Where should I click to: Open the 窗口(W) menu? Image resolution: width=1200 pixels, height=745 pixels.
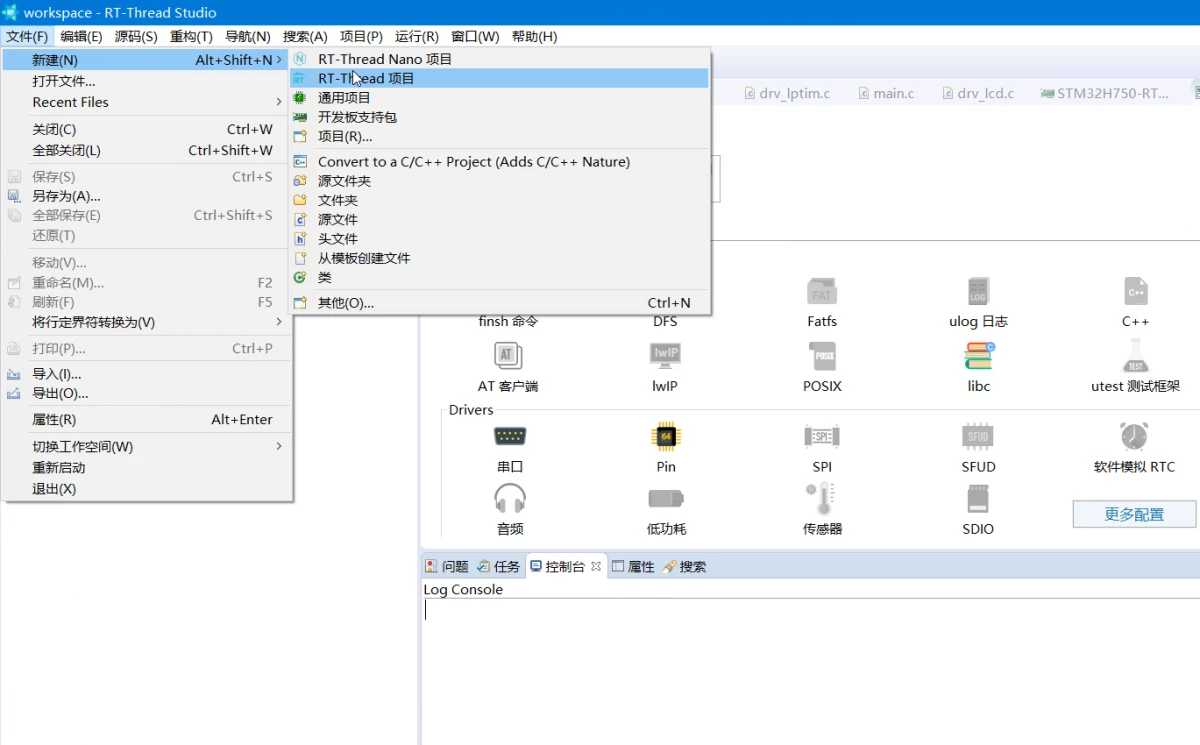pyautogui.click(x=475, y=36)
